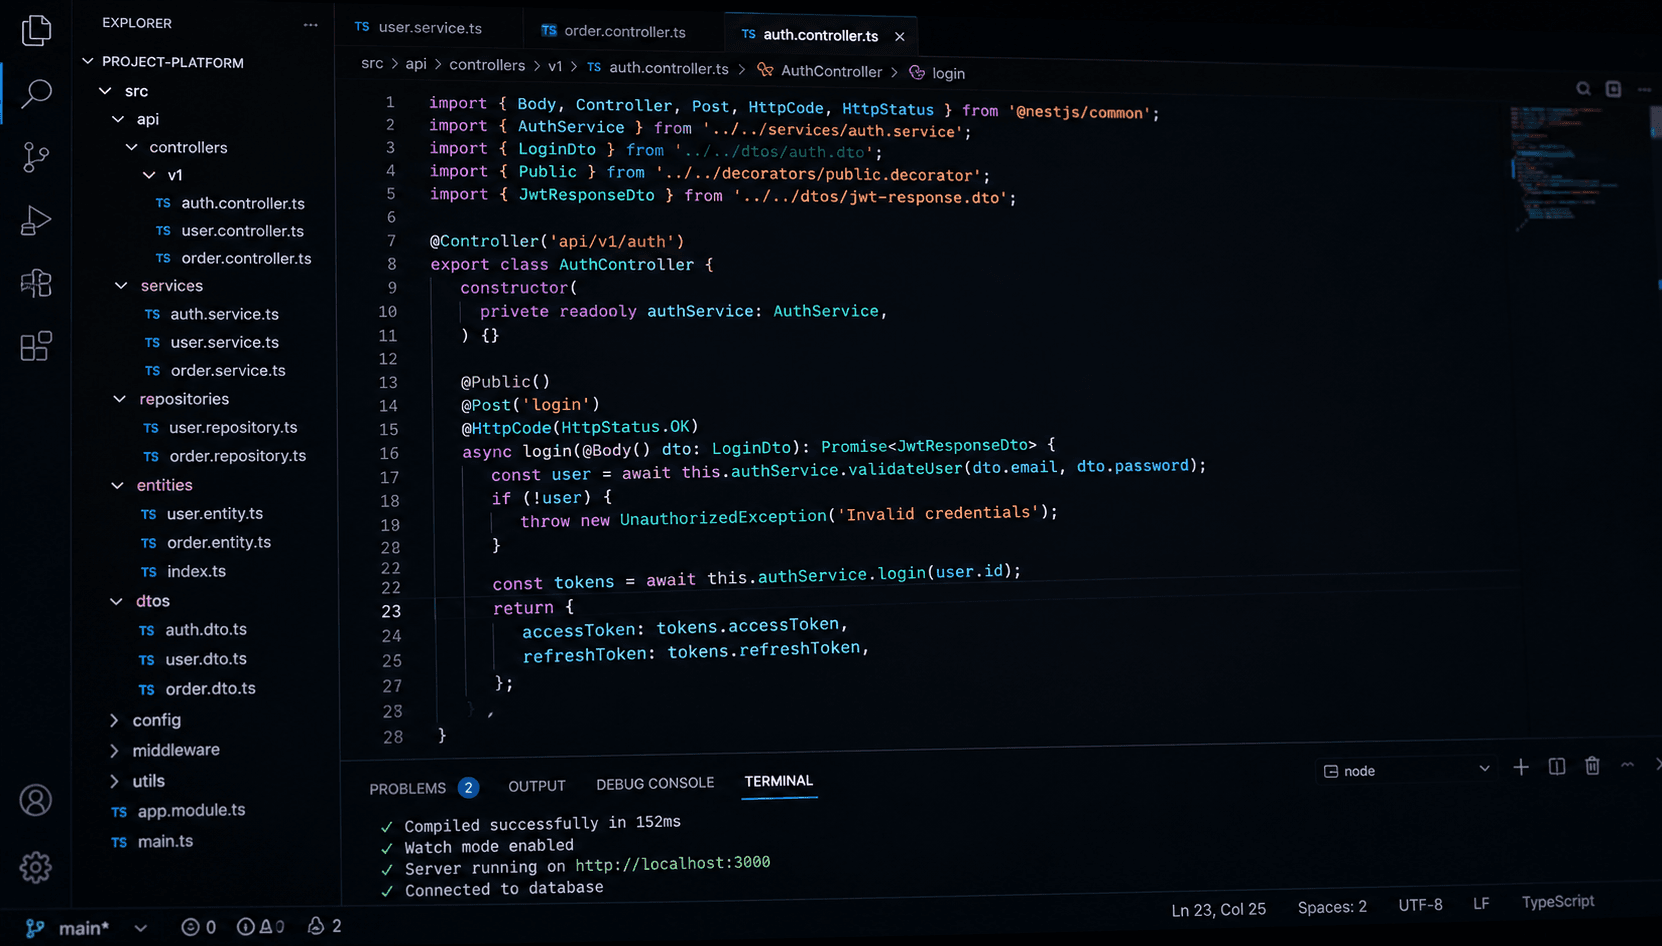Open index.ts in the entities folder
The width and height of the screenshot is (1662, 946).
[196, 572]
